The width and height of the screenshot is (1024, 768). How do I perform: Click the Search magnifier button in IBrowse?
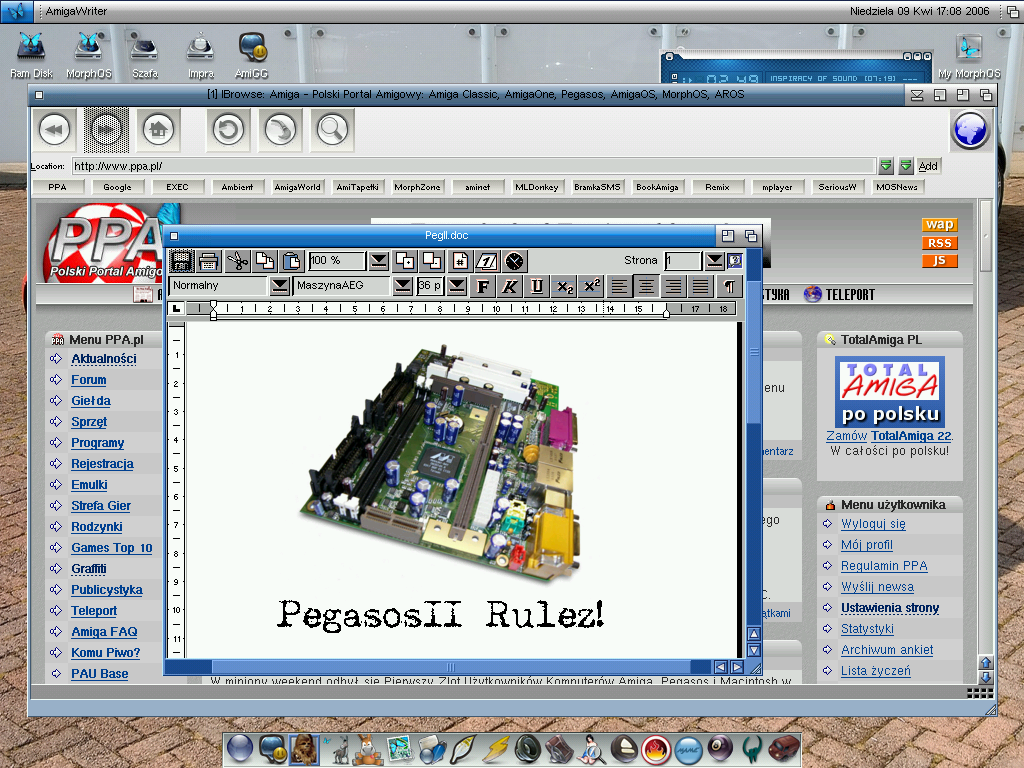(x=332, y=130)
